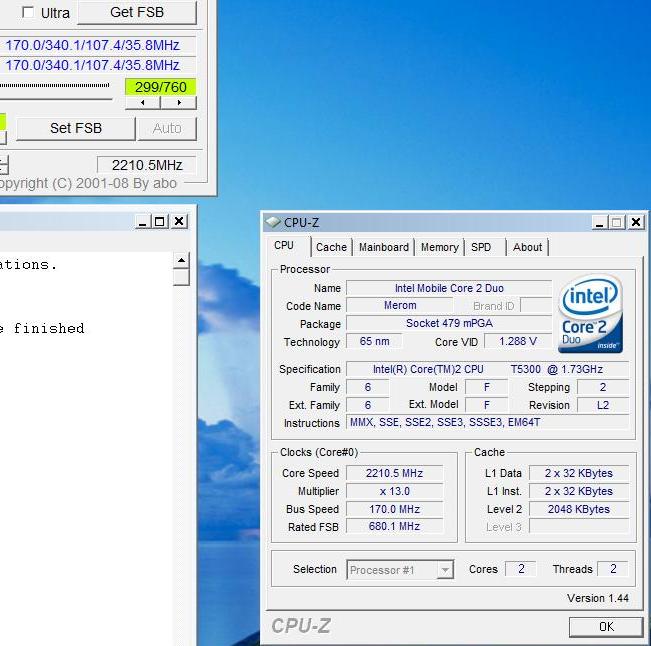Select the second 170.0/340.1/107.4/35.8MHz frequency line
This screenshot has height=646, width=651.
(92, 65)
